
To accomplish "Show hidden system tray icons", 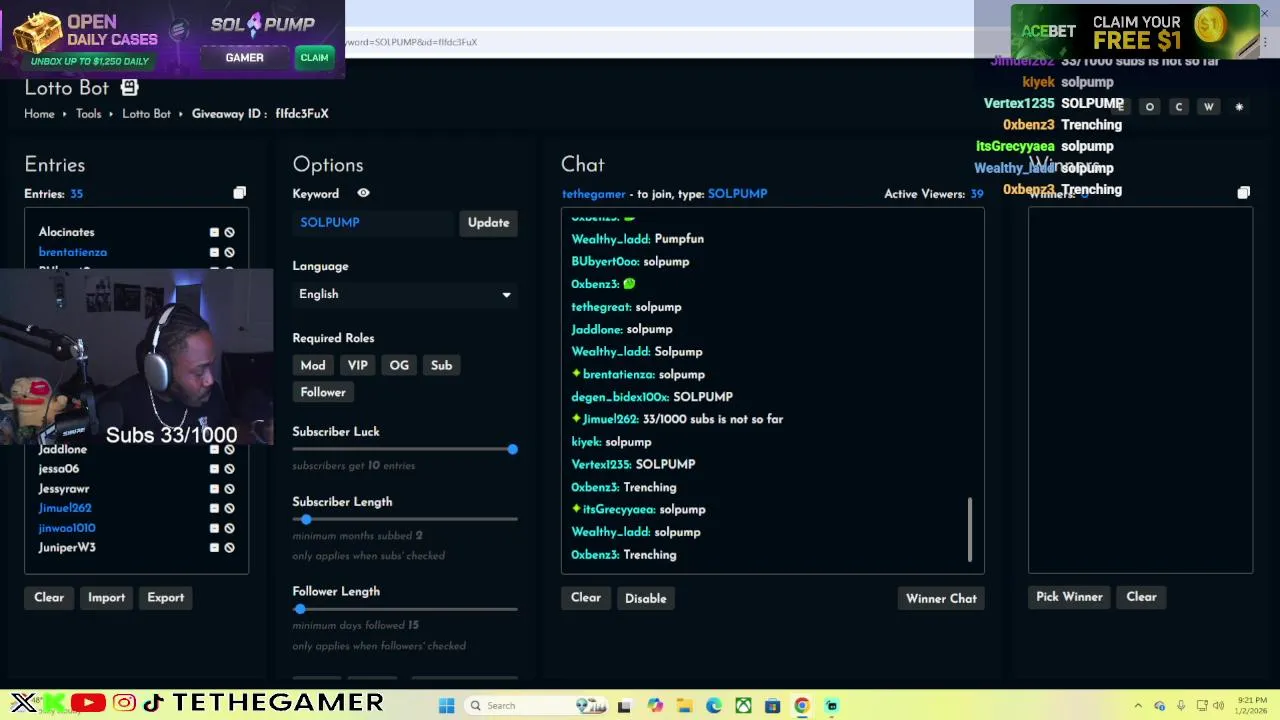I will click(x=1138, y=705).
